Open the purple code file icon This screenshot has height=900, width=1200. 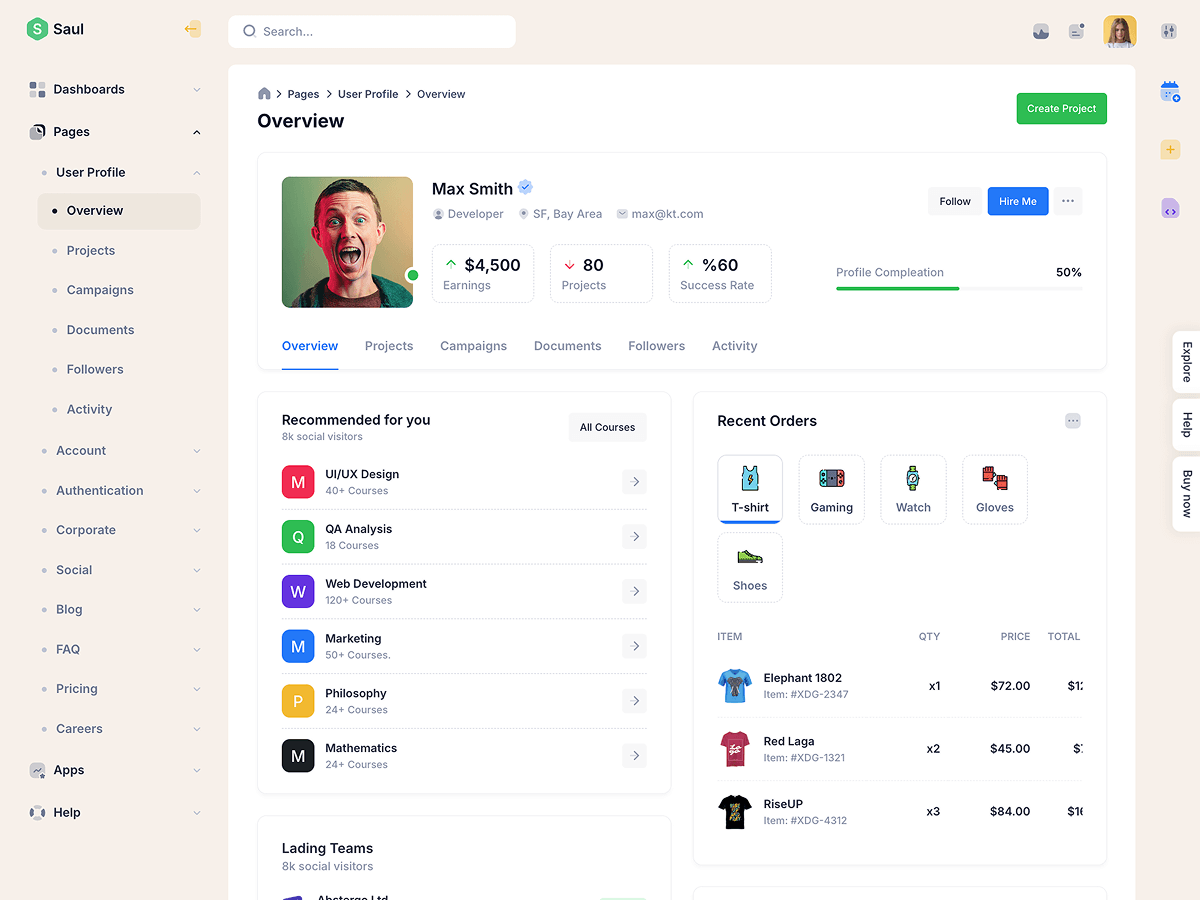(x=1169, y=208)
